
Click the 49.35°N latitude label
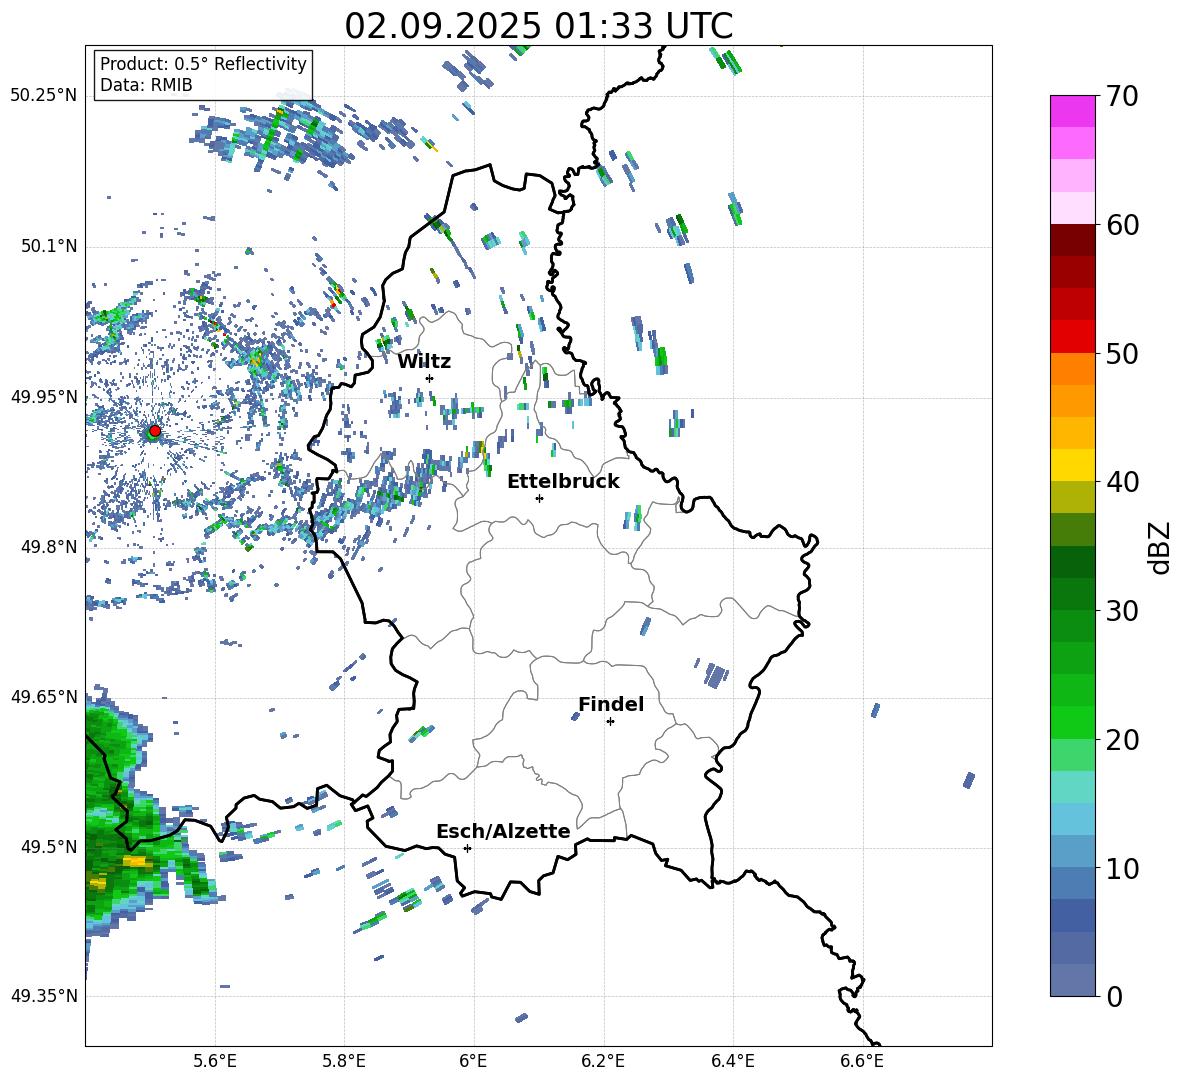[x=44, y=996]
